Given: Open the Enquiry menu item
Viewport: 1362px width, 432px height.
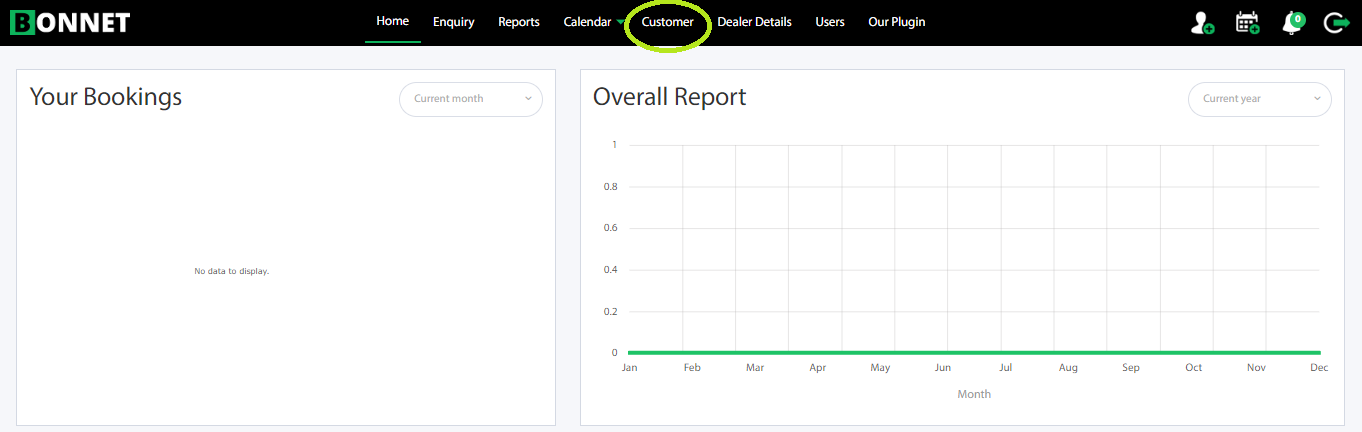Looking at the screenshot, I should point(454,22).
